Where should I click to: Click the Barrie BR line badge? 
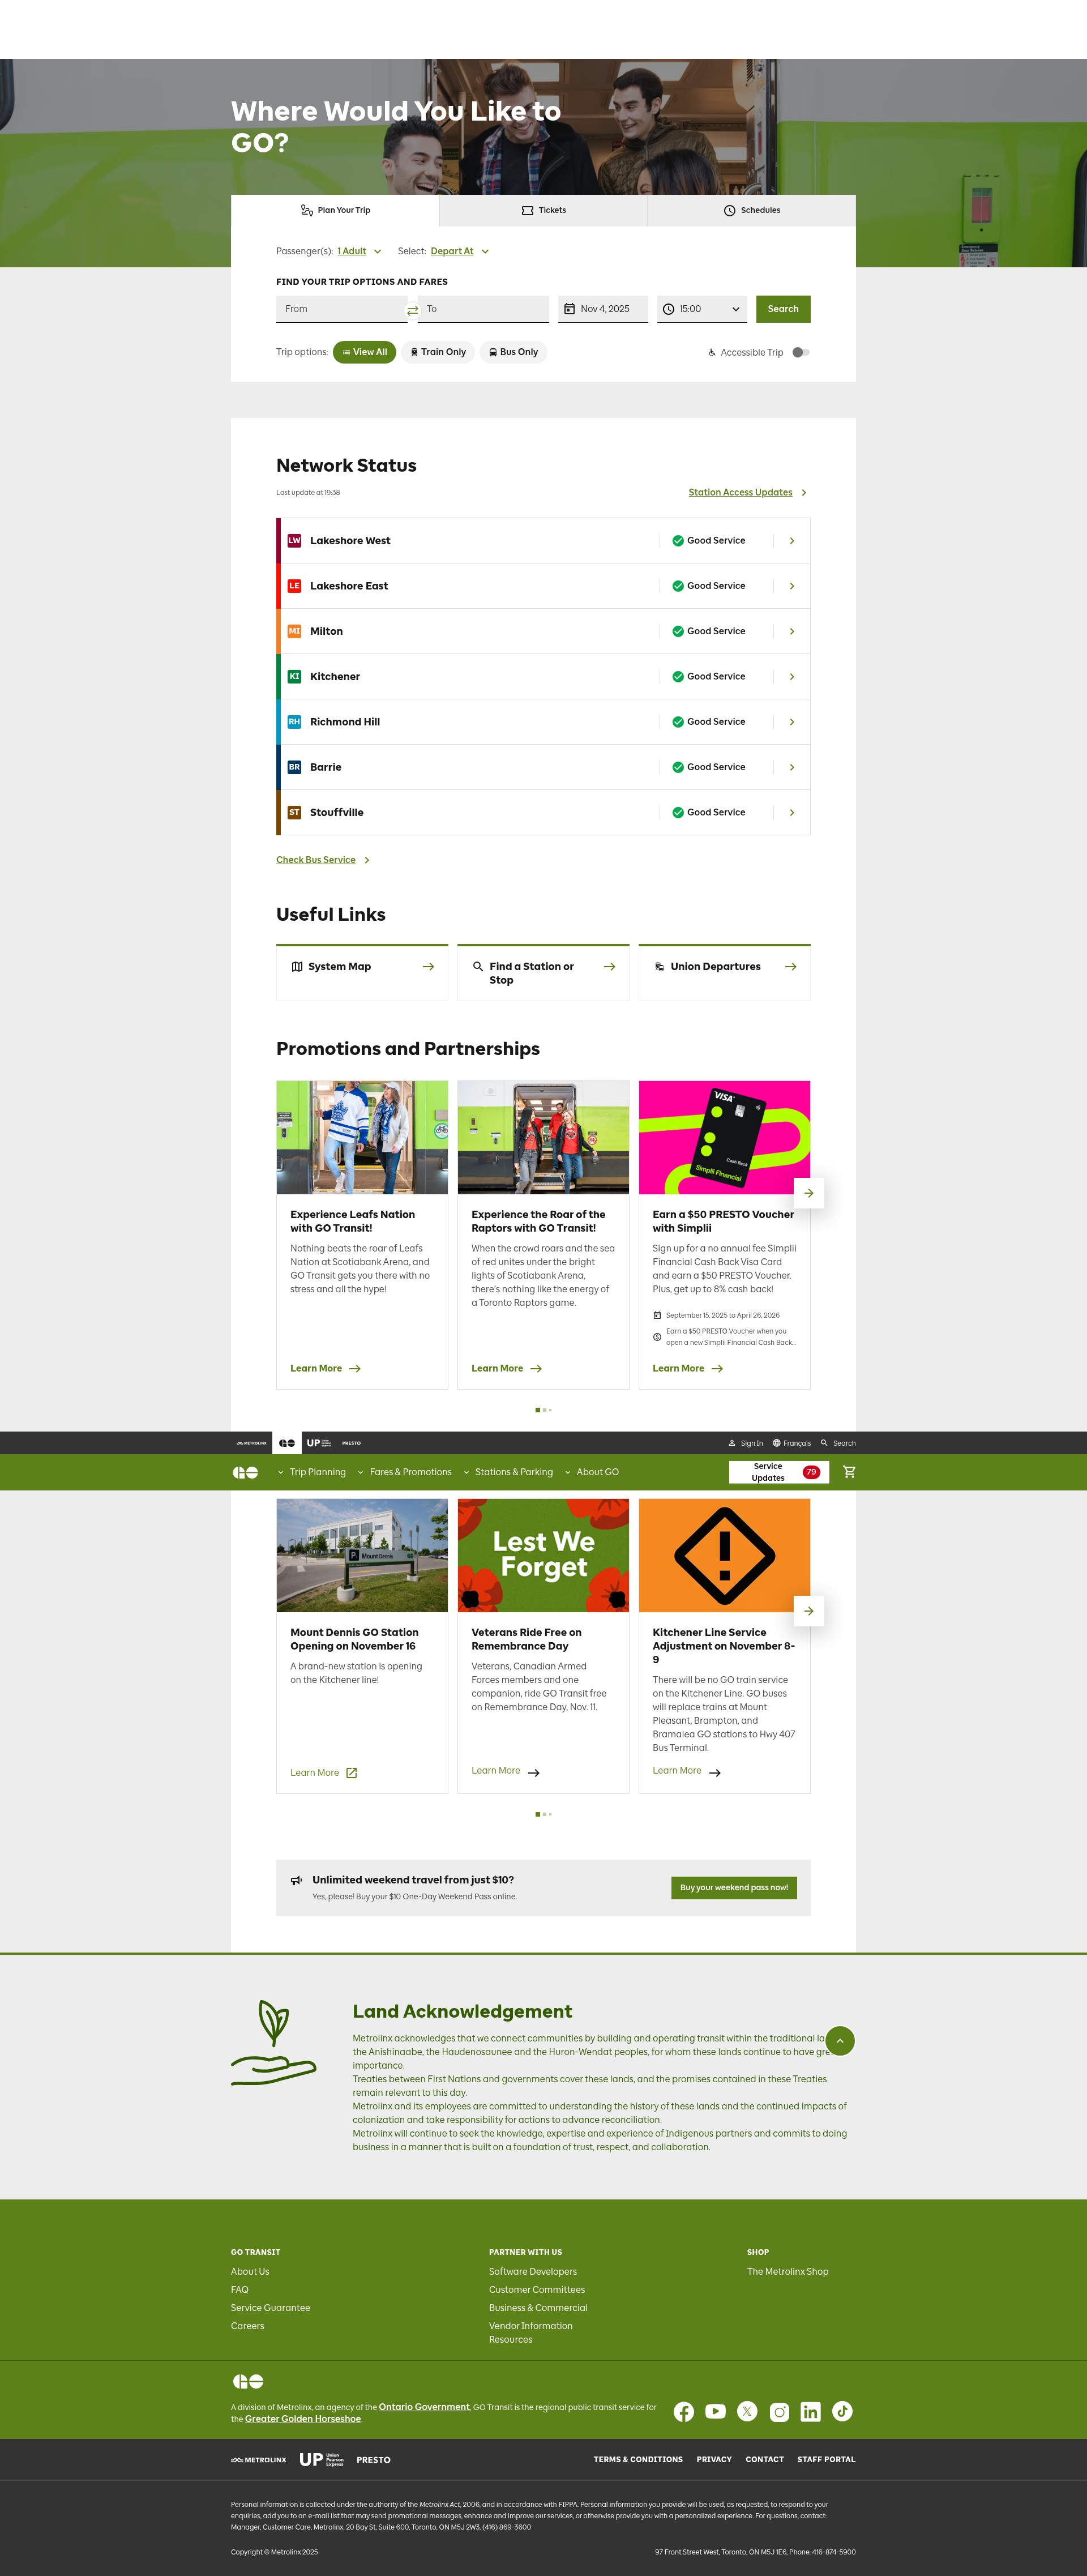point(294,767)
